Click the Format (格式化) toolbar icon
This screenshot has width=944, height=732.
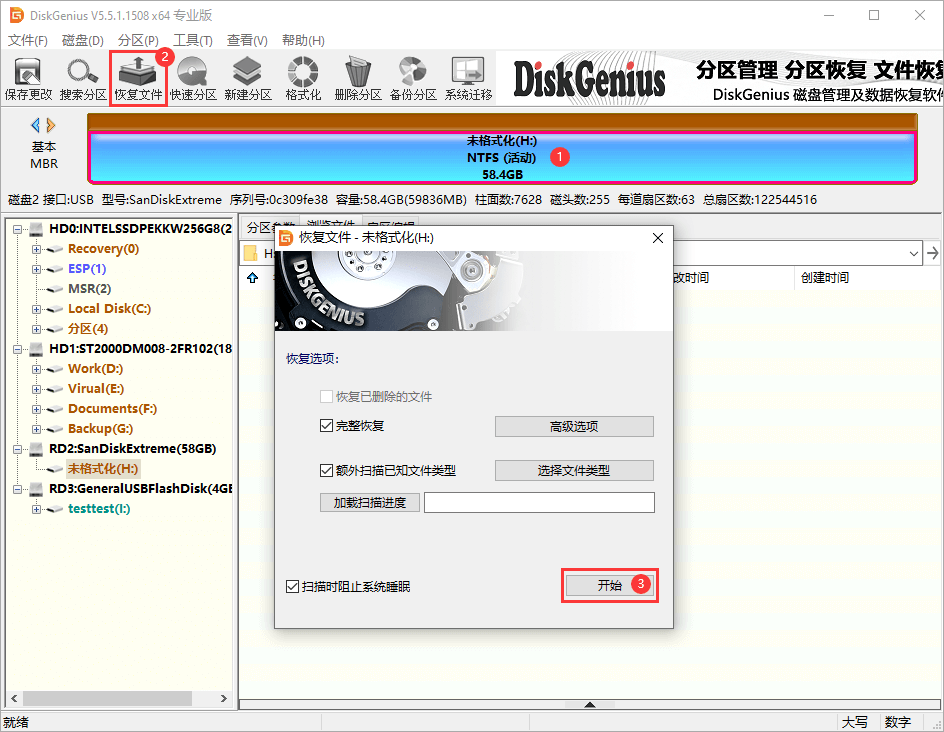coord(303,79)
